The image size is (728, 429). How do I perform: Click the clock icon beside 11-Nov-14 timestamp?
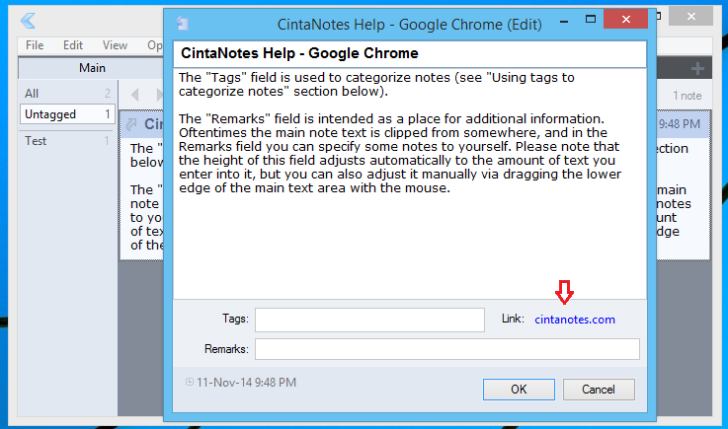[190, 382]
